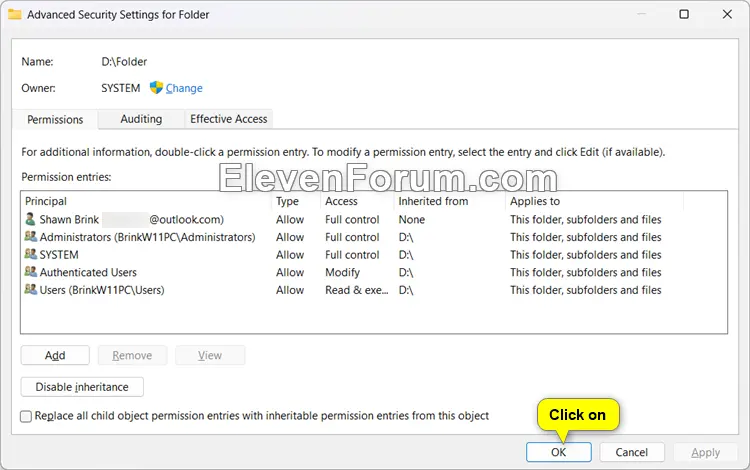
Task: Click Disable inheritance button
Action: pos(82,387)
